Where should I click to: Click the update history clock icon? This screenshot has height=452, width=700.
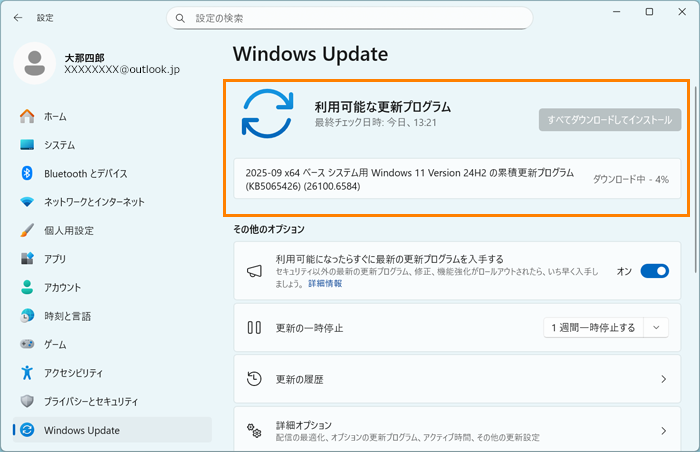coord(254,379)
